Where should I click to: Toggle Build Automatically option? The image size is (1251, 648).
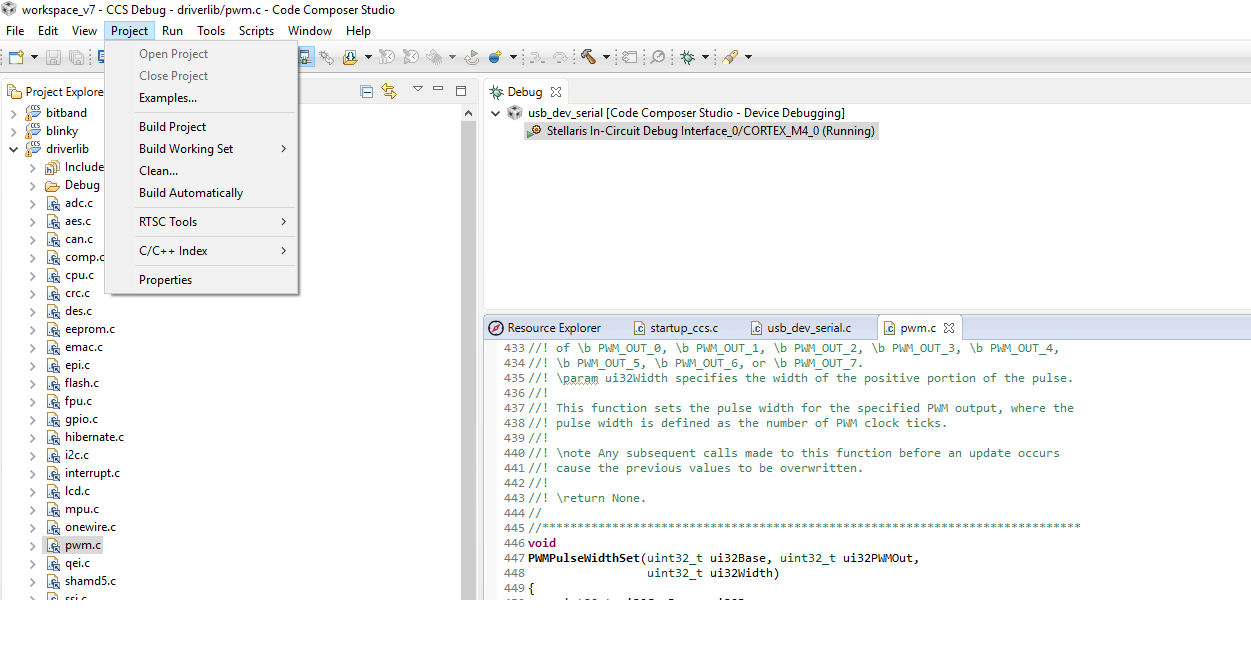click(x=201, y=193)
